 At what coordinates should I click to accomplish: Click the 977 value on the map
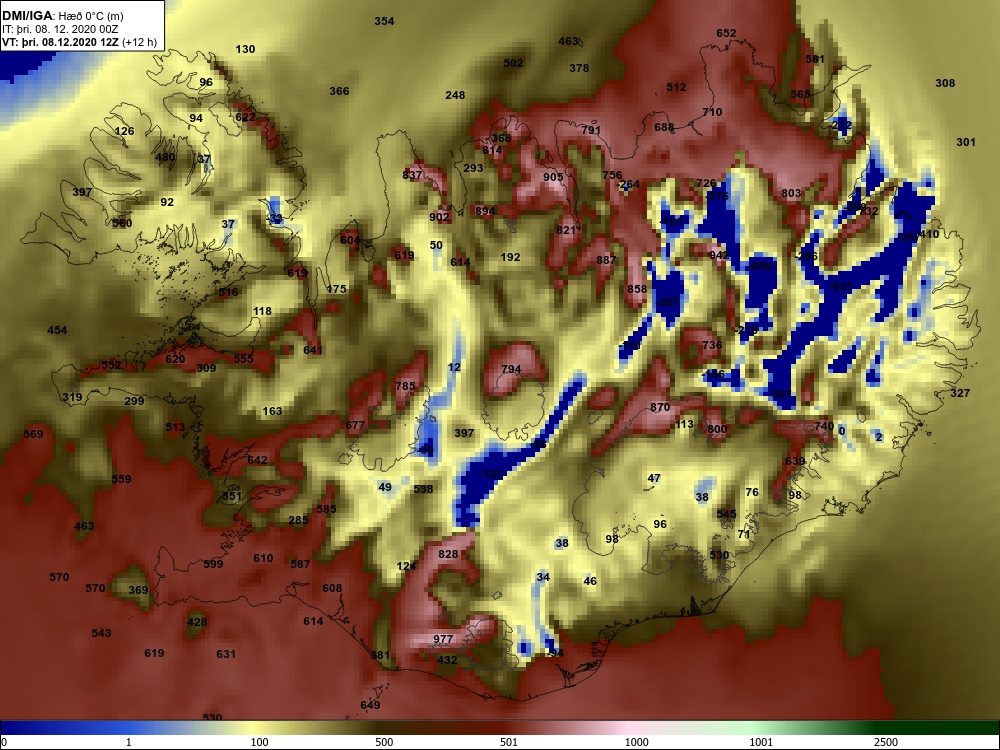pyautogui.click(x=443, y=639)
